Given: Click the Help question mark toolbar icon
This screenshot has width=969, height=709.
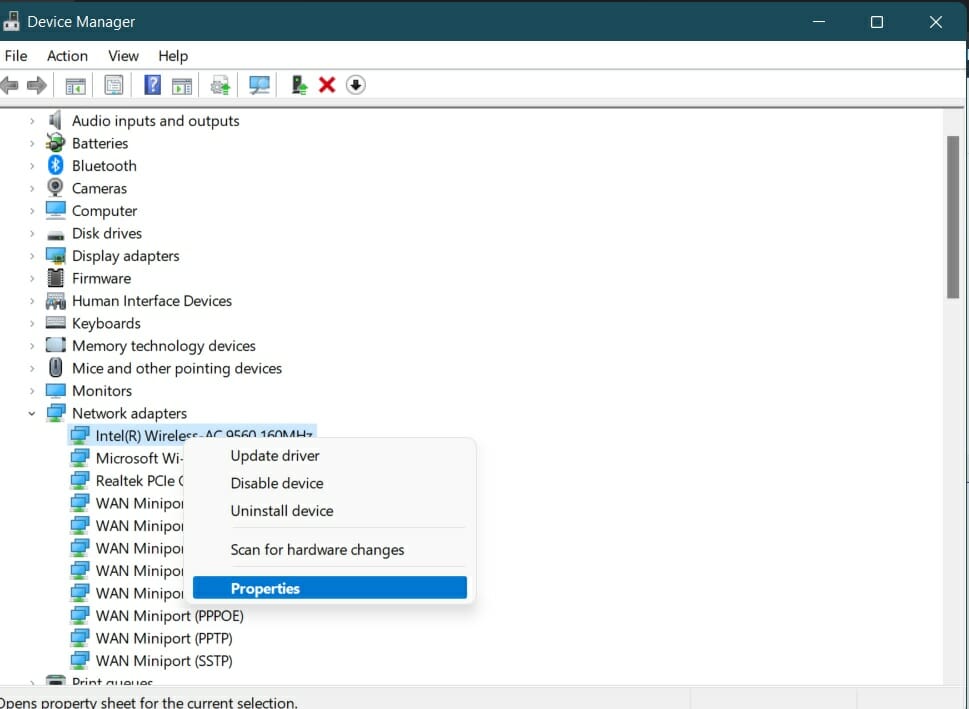Looking at the screenshot, I should [151, 84].
